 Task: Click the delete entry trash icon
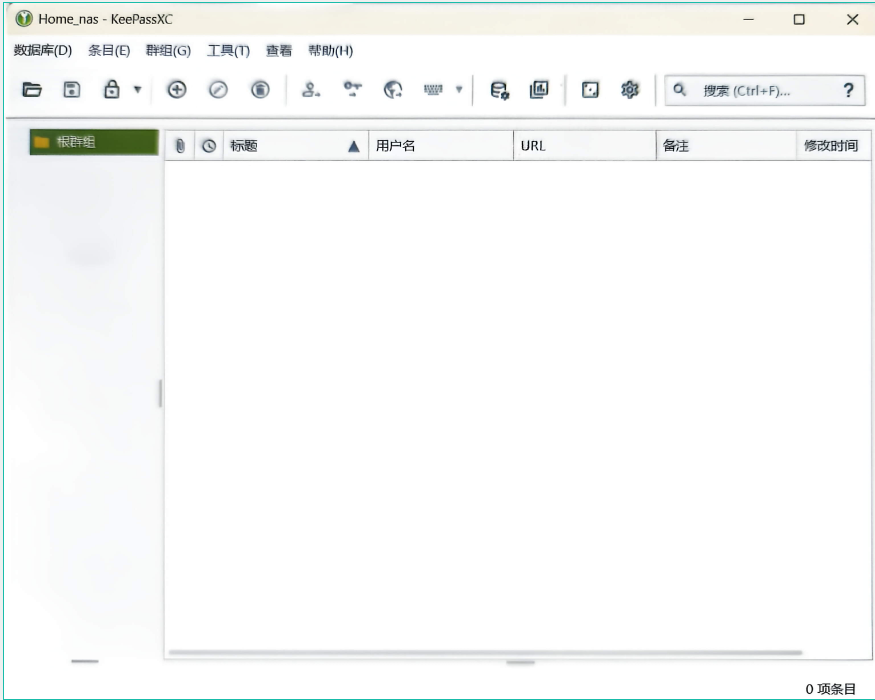click(259, 90)
